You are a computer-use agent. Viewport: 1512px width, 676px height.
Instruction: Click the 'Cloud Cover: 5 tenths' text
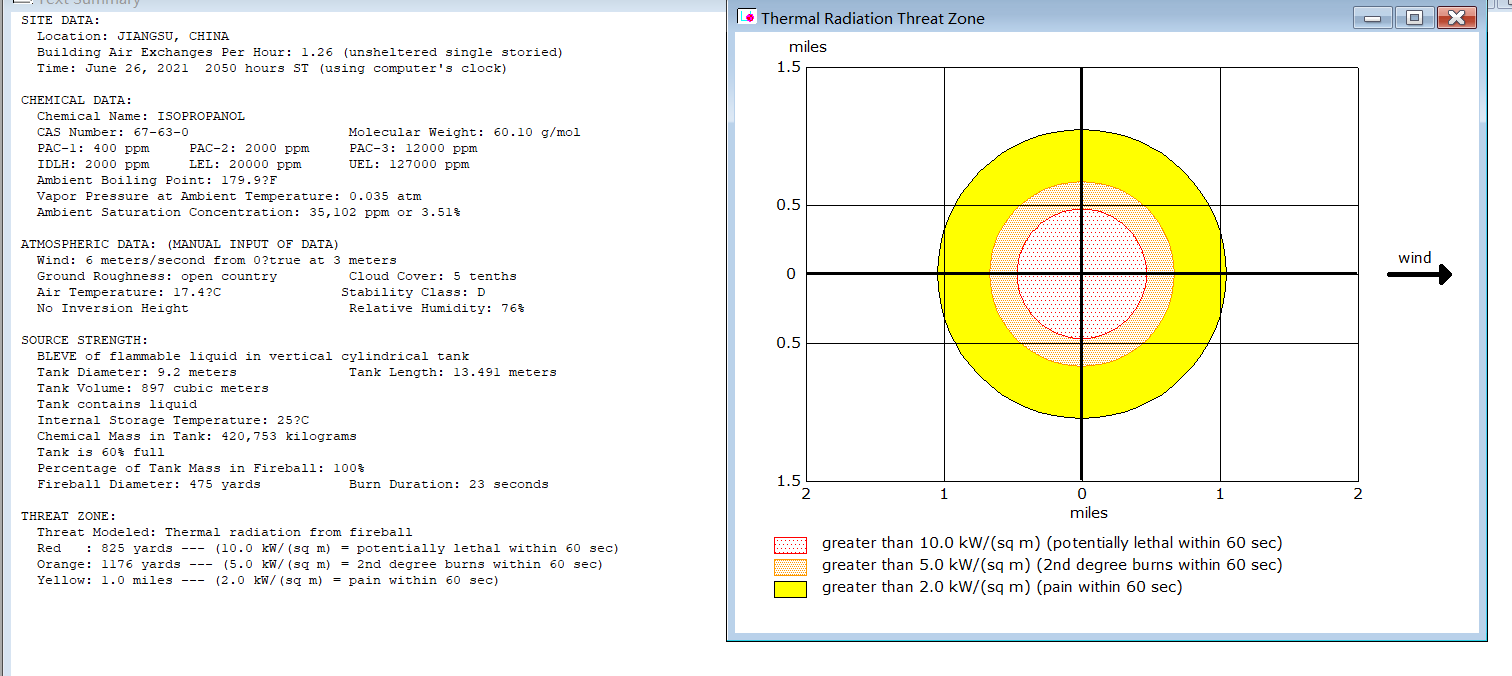[433, 276]
